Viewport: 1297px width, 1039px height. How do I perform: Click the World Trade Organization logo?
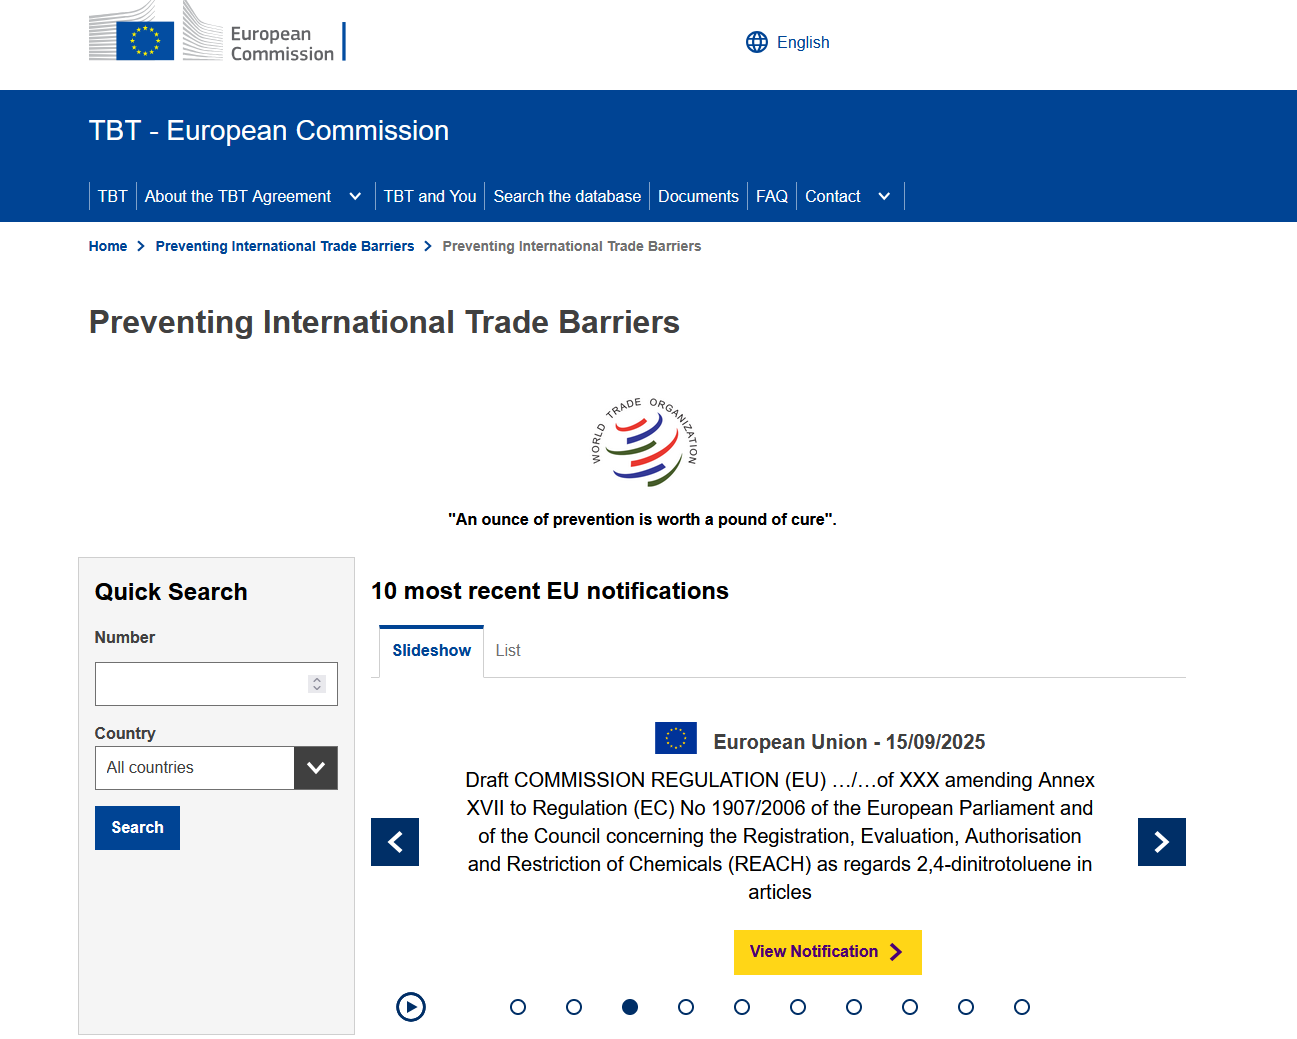(645, 442)
